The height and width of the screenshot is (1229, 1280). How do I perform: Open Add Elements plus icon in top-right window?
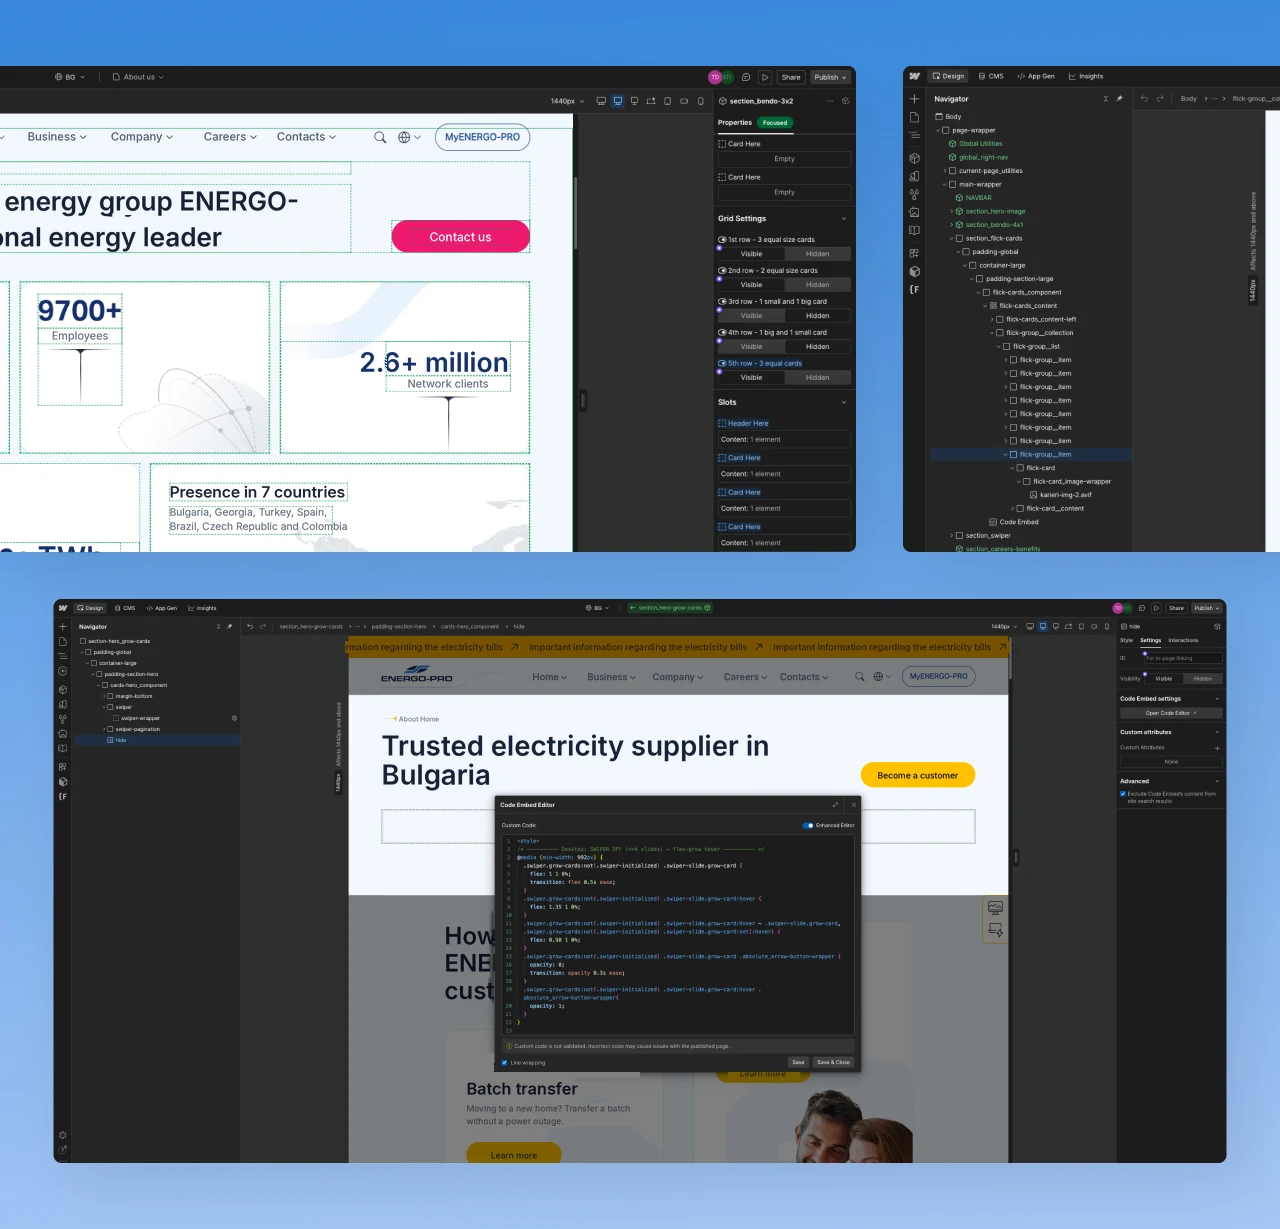[x=914, y=99]
